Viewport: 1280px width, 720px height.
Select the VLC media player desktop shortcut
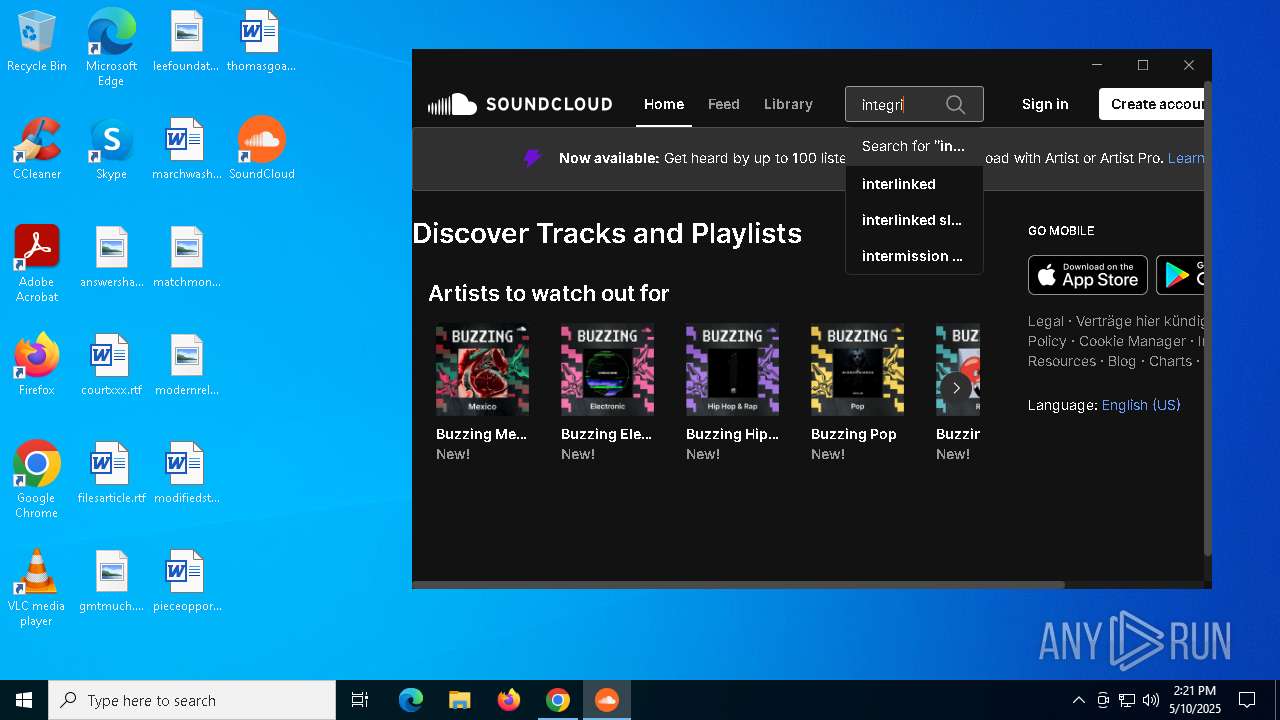37,588
